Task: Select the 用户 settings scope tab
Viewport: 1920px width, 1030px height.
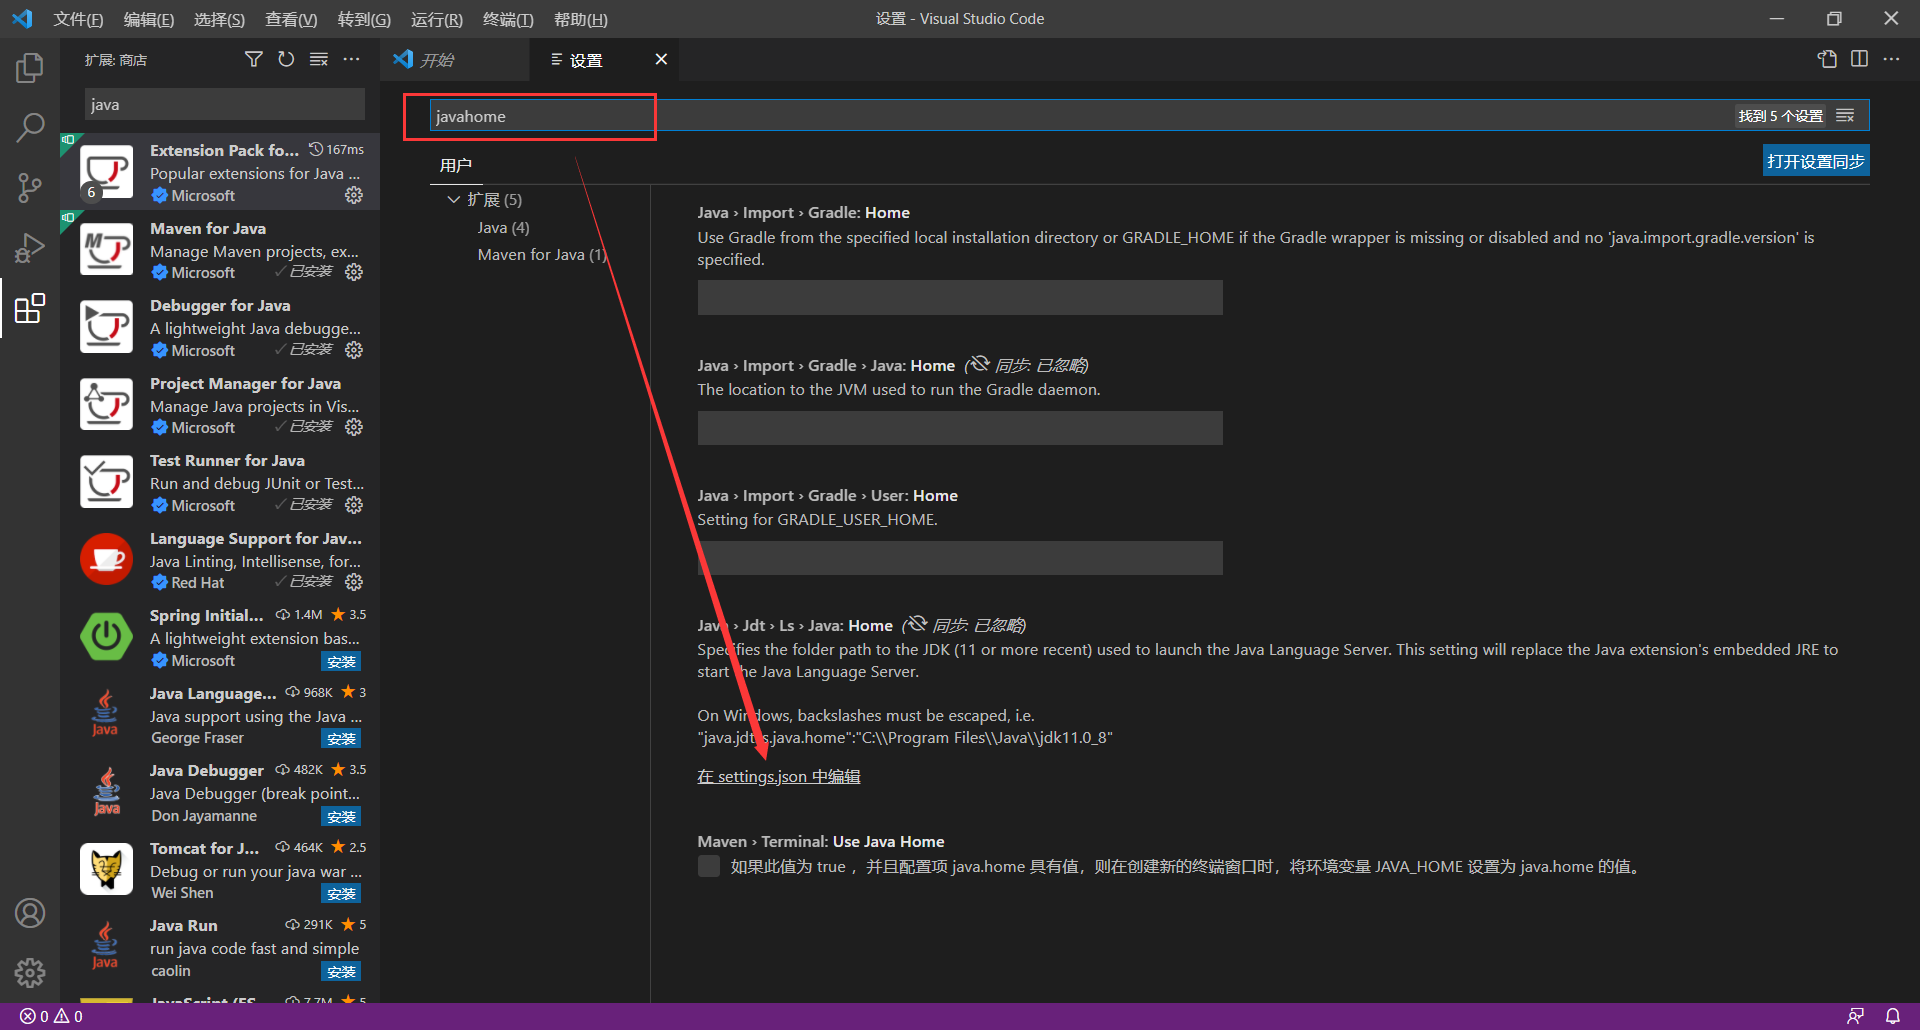Action: coord(456,165)
